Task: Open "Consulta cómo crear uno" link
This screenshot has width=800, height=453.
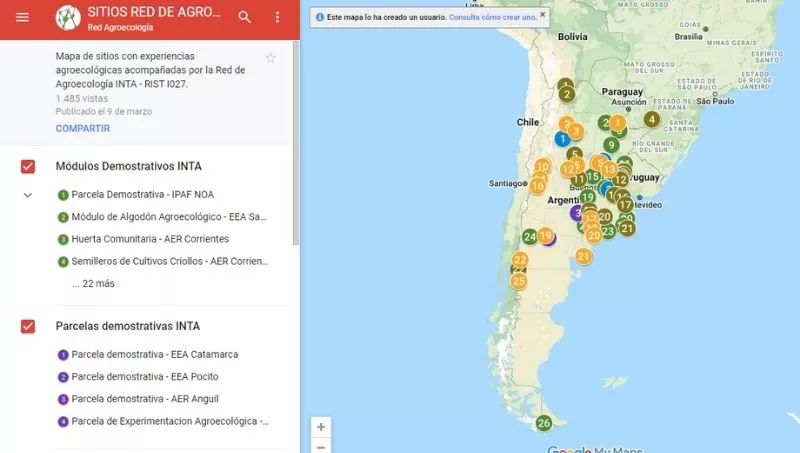Action: (x=492, y=17)
